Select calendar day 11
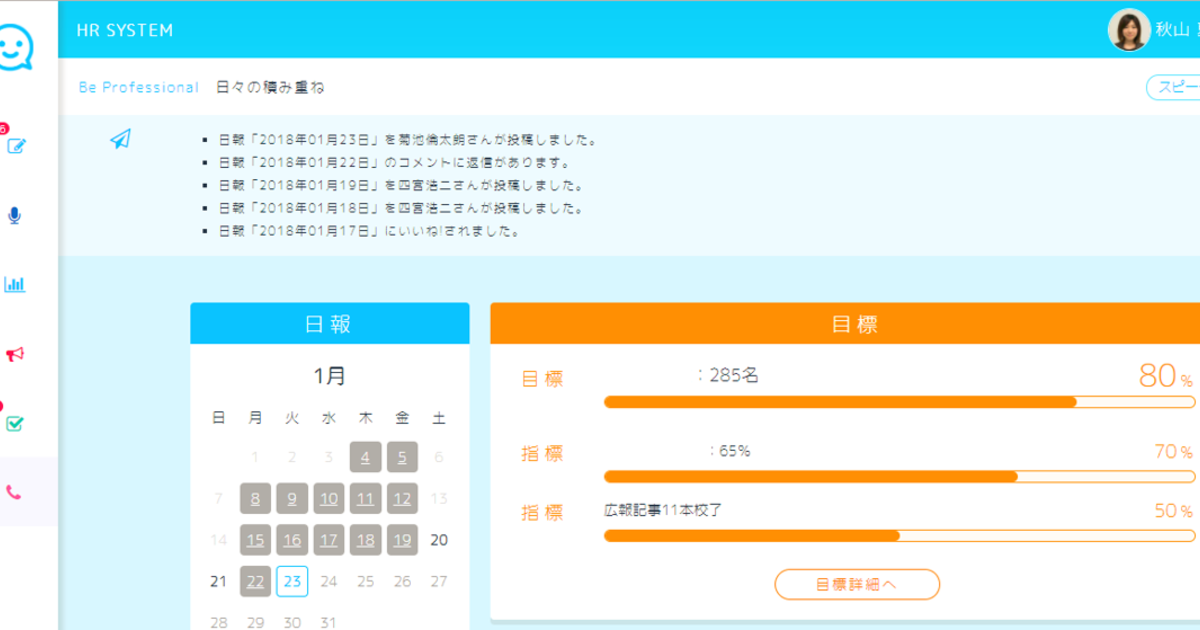This screenshot has width=1200, height=630. pyautogui.click(x=365, y=498)
